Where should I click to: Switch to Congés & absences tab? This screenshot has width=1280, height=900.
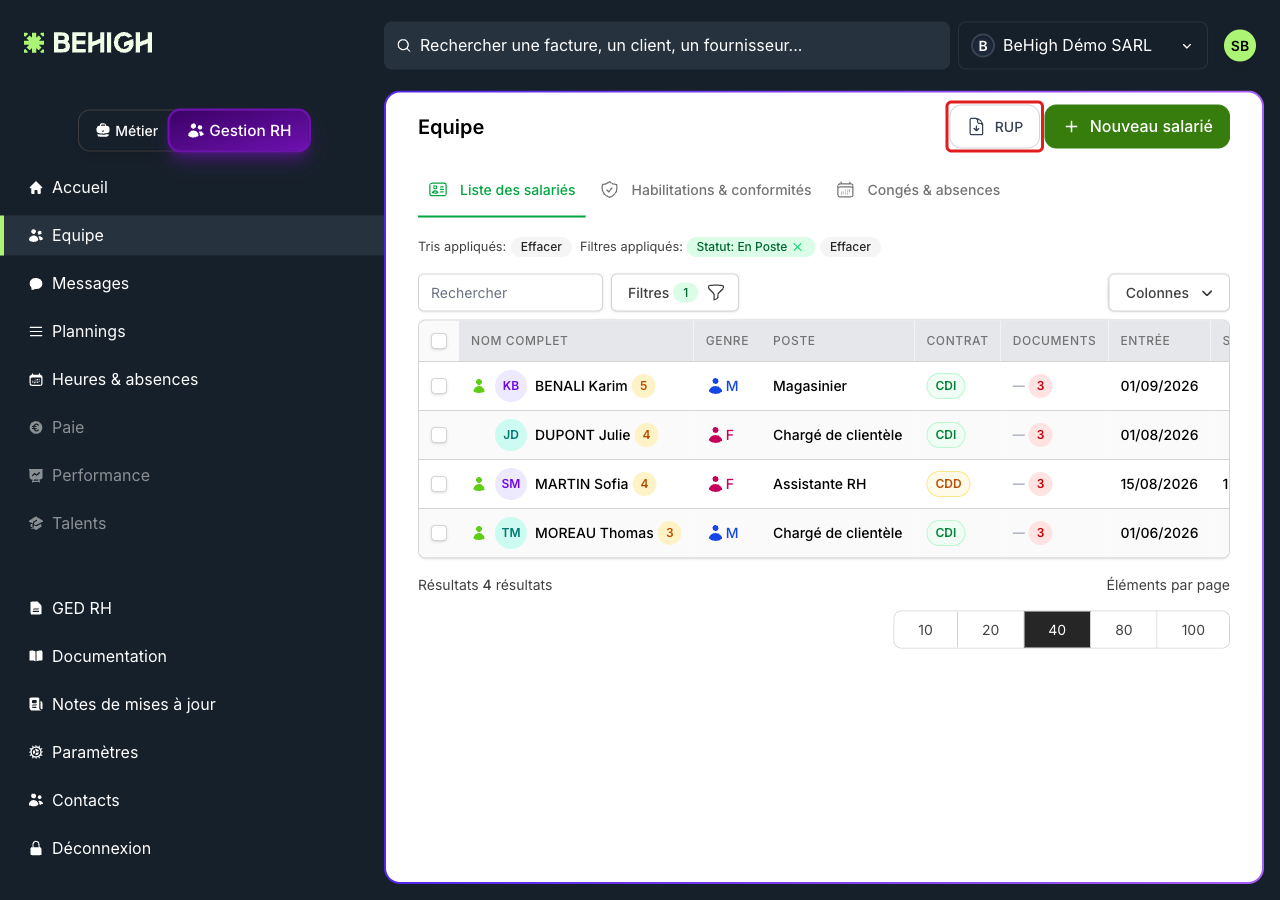tap(918, 190)
